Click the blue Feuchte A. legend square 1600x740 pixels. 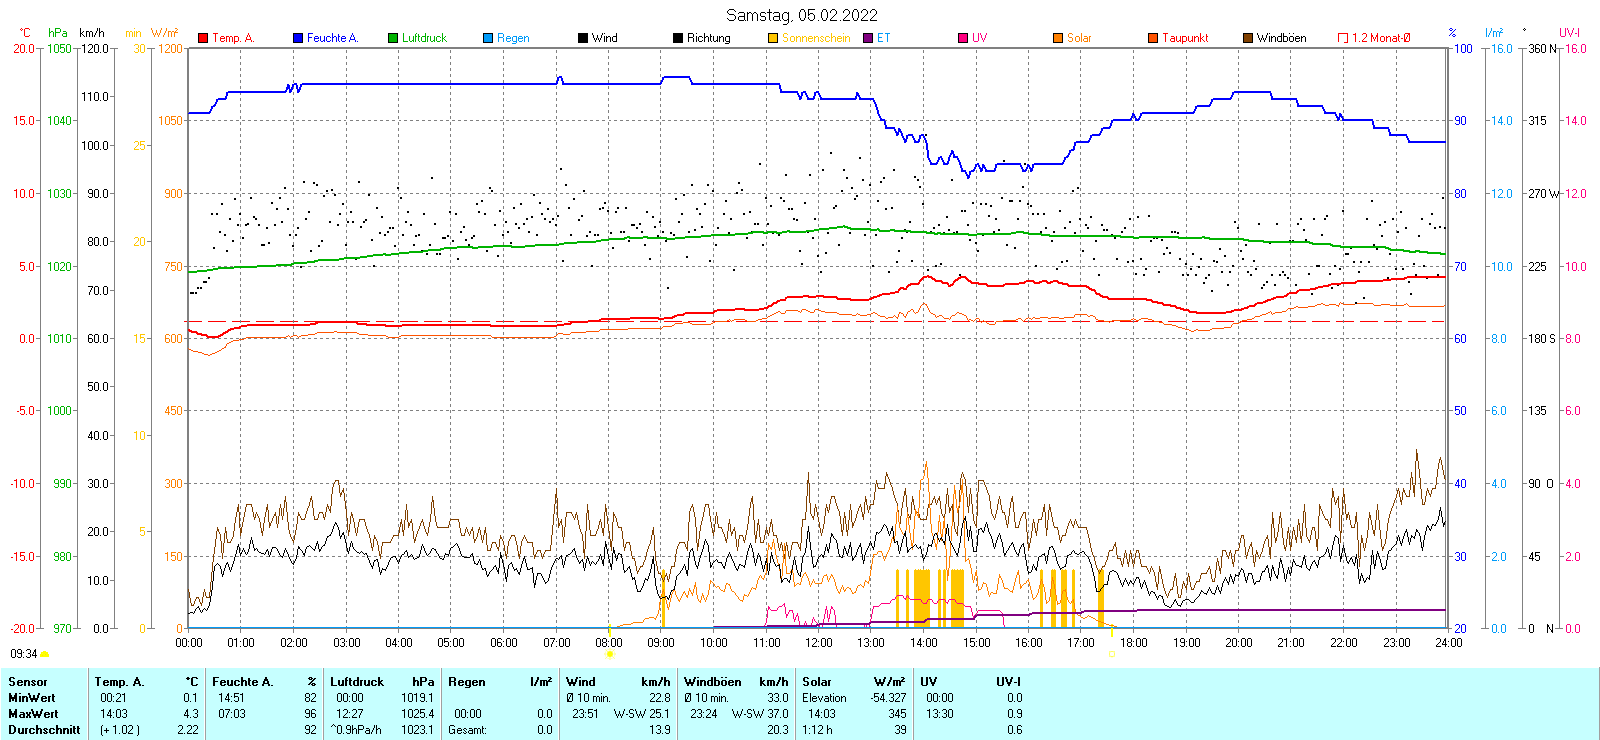298,38
